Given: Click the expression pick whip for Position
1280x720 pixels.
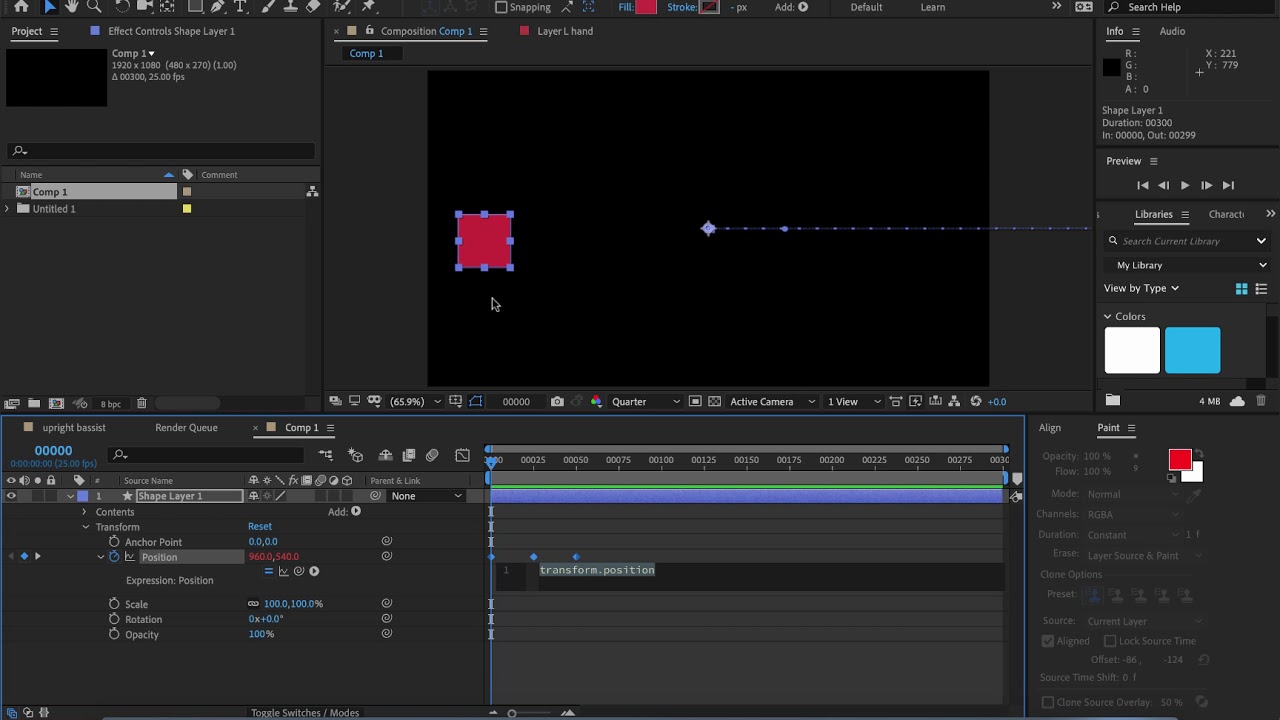Looking at the screenshot, I should coord(298,571).
